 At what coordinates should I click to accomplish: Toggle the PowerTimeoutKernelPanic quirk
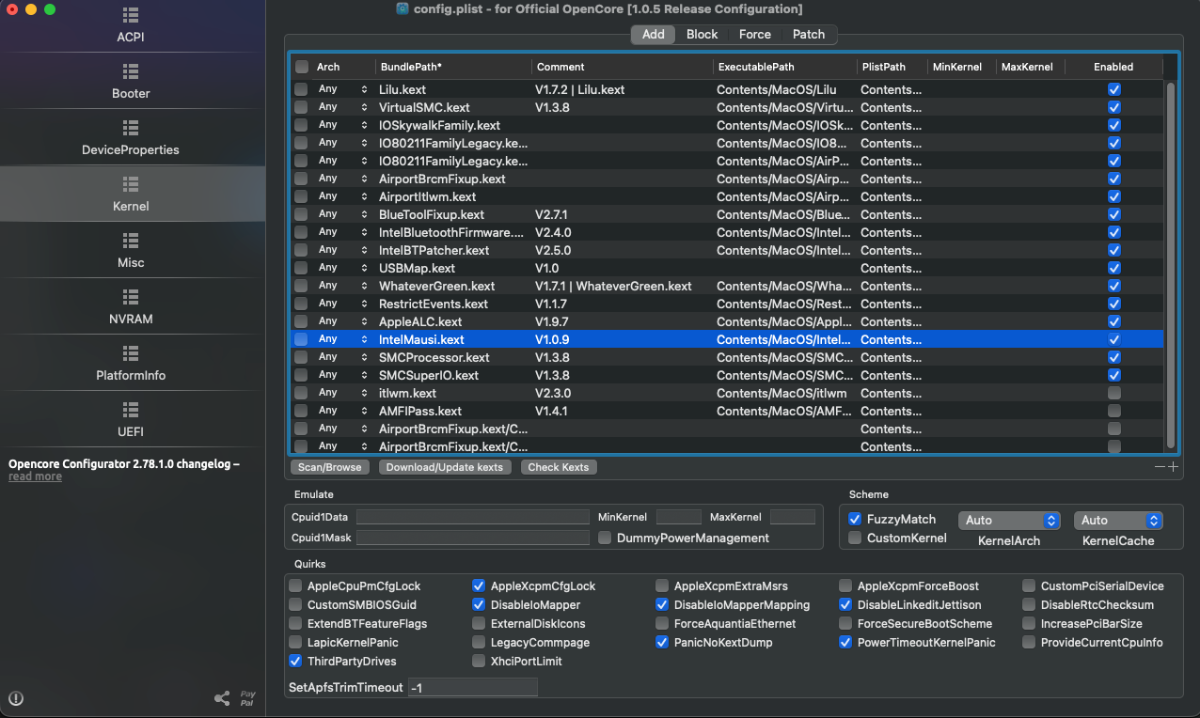click(846, 642)
